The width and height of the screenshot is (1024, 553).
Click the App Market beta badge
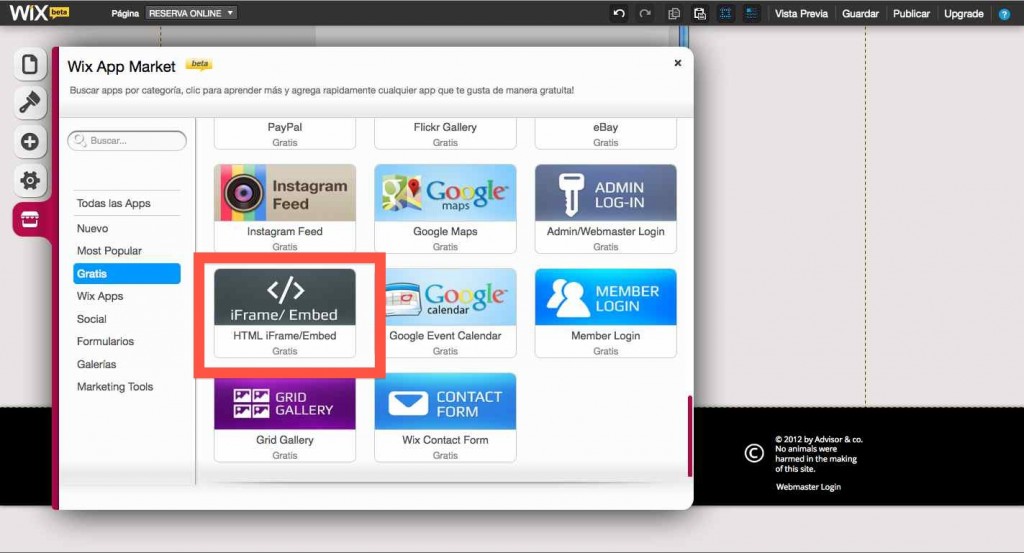(x=199, y=64)
